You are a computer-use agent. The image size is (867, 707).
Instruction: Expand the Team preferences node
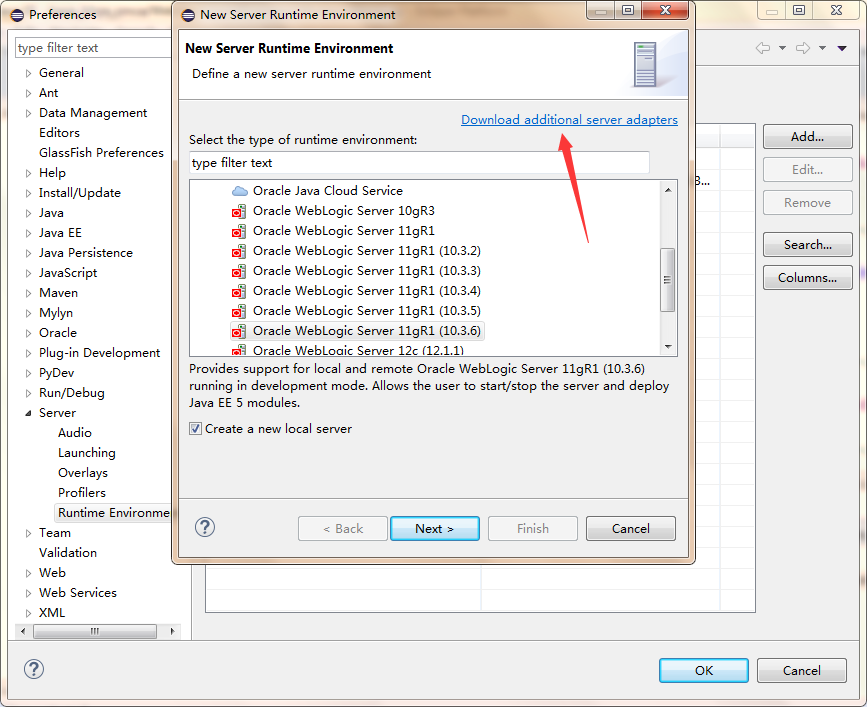click(x=29, y=533)
